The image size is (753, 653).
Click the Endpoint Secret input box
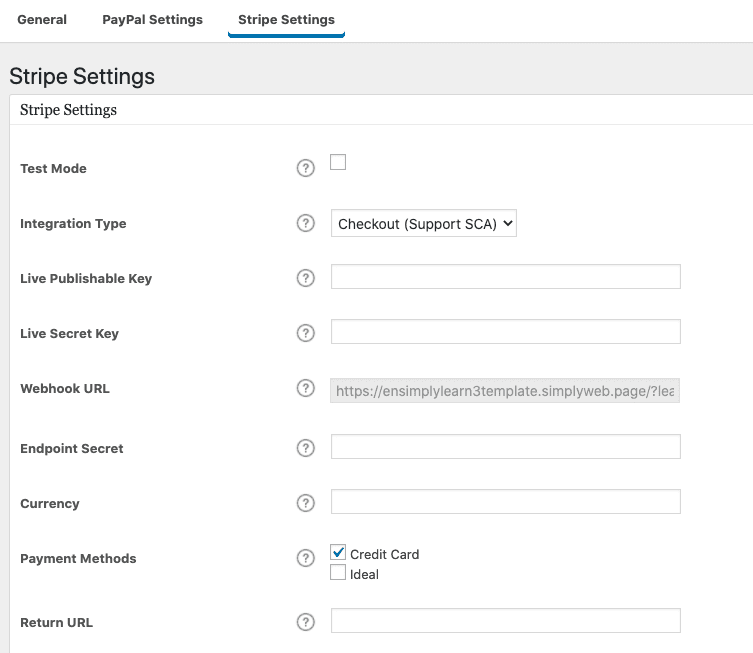point(505,447)
